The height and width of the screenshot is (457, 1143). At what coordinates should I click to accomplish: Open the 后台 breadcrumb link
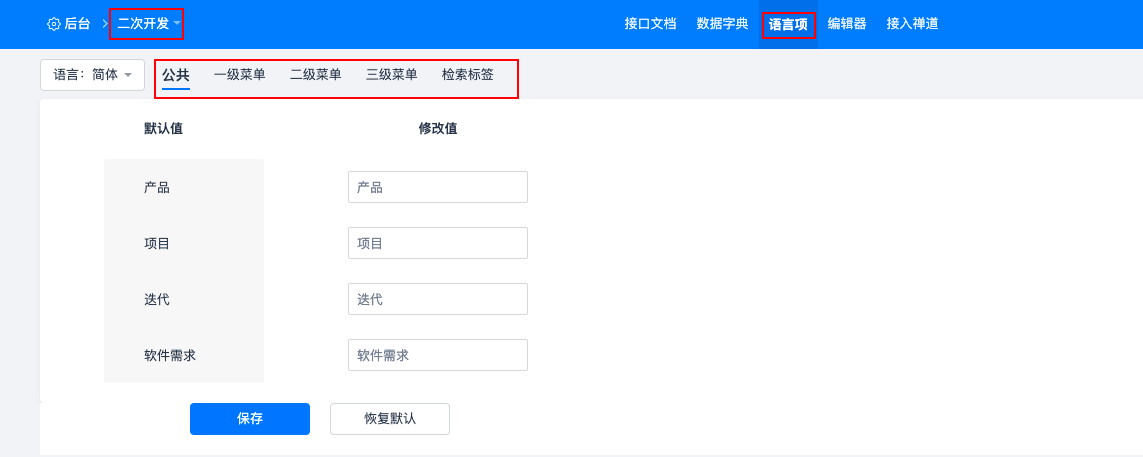tap(77, 24)
